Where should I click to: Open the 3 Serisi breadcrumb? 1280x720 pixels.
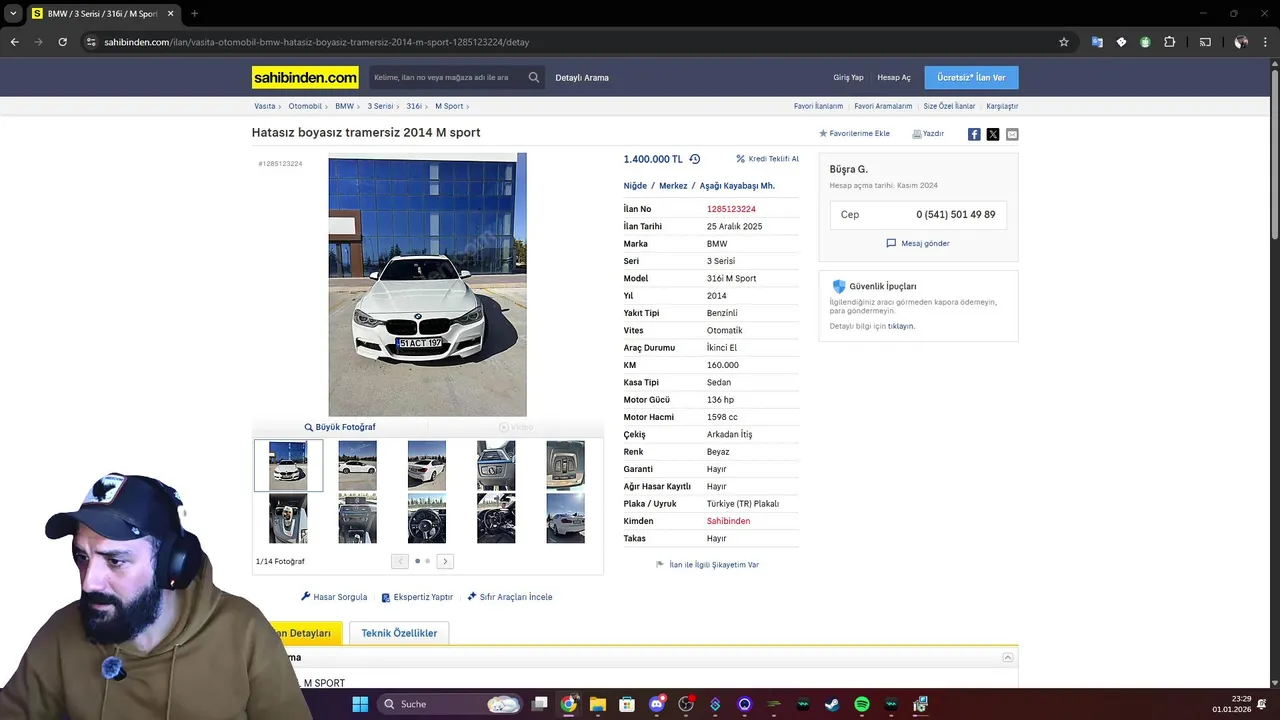pos(380,106)
